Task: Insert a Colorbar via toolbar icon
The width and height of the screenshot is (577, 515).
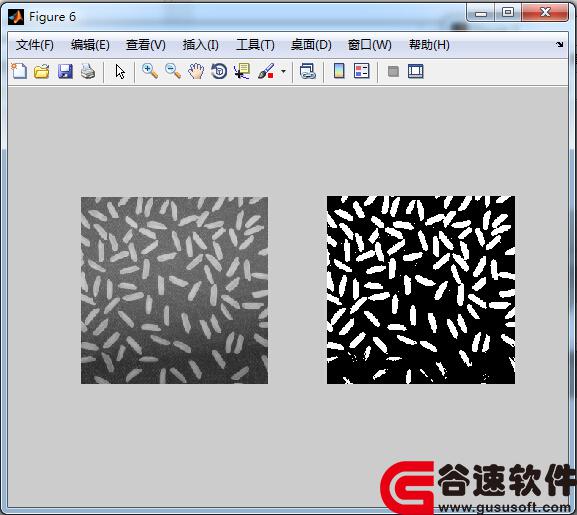Action: click(x=339, y=71)
